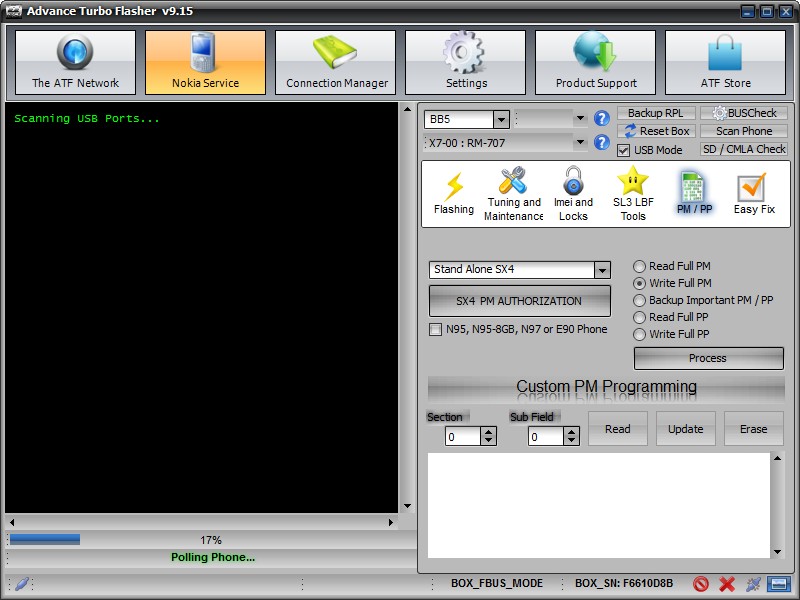Click the red X cancel icon
The image size is (800, 600).
coord(727,584)
